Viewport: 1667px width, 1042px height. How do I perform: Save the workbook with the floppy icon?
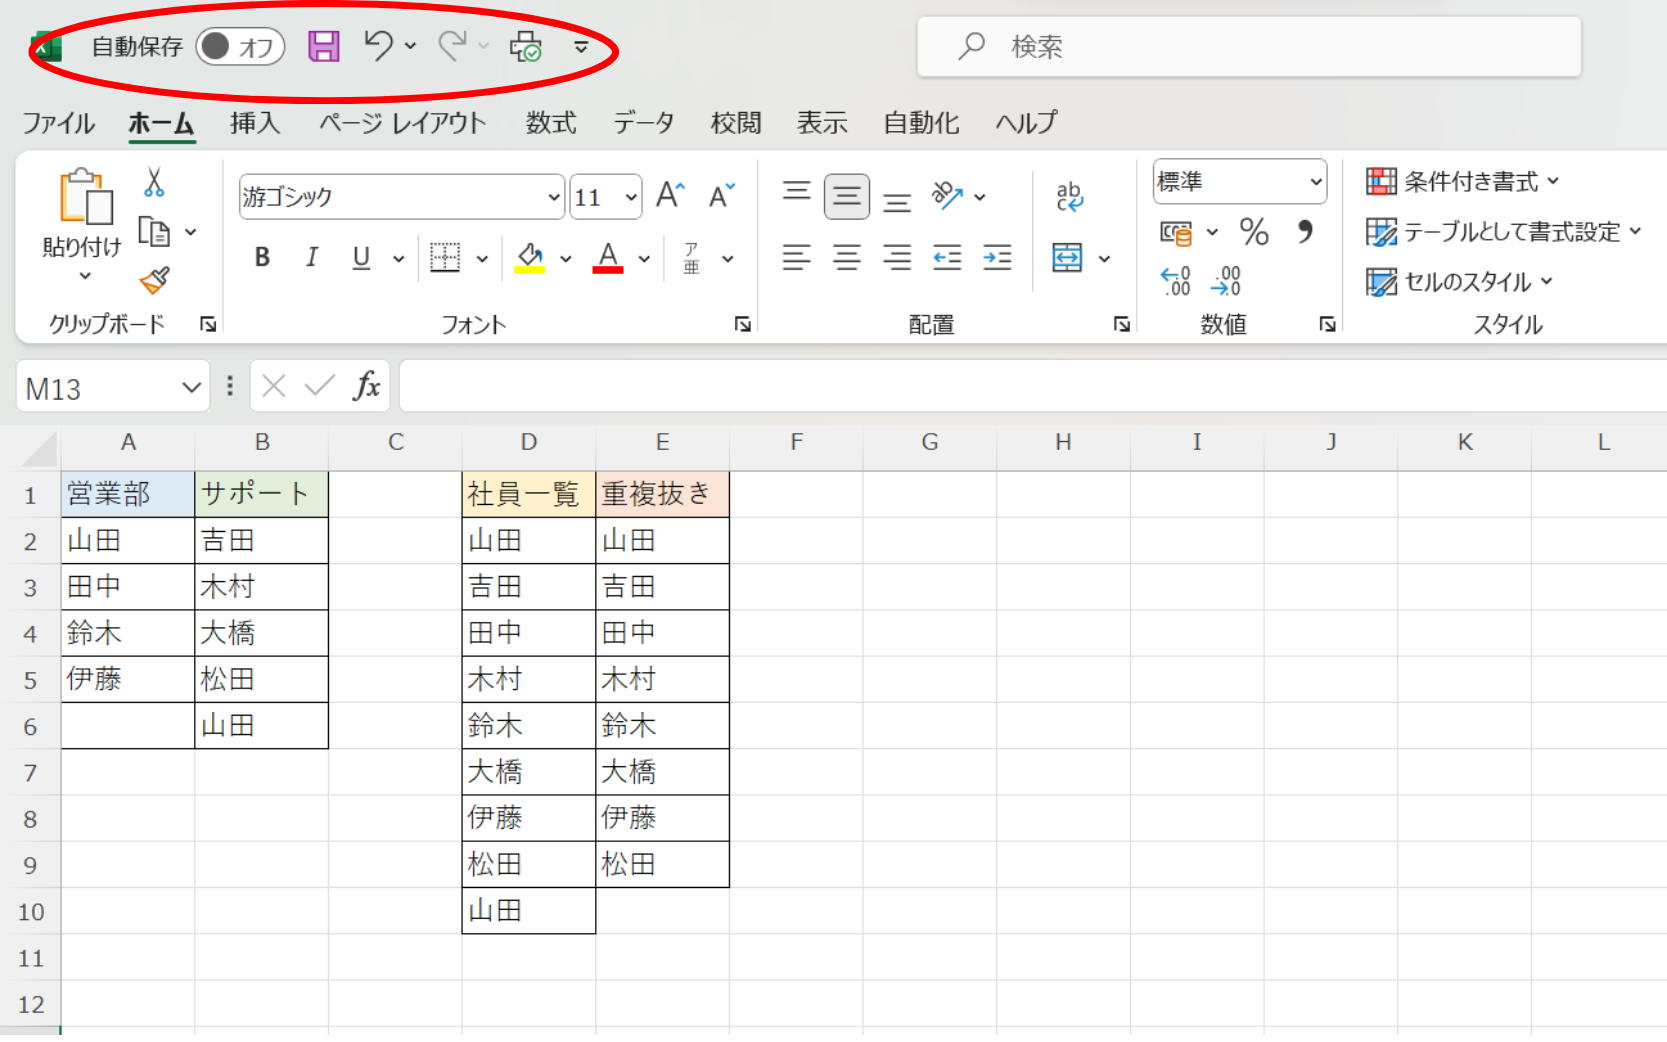323,46
